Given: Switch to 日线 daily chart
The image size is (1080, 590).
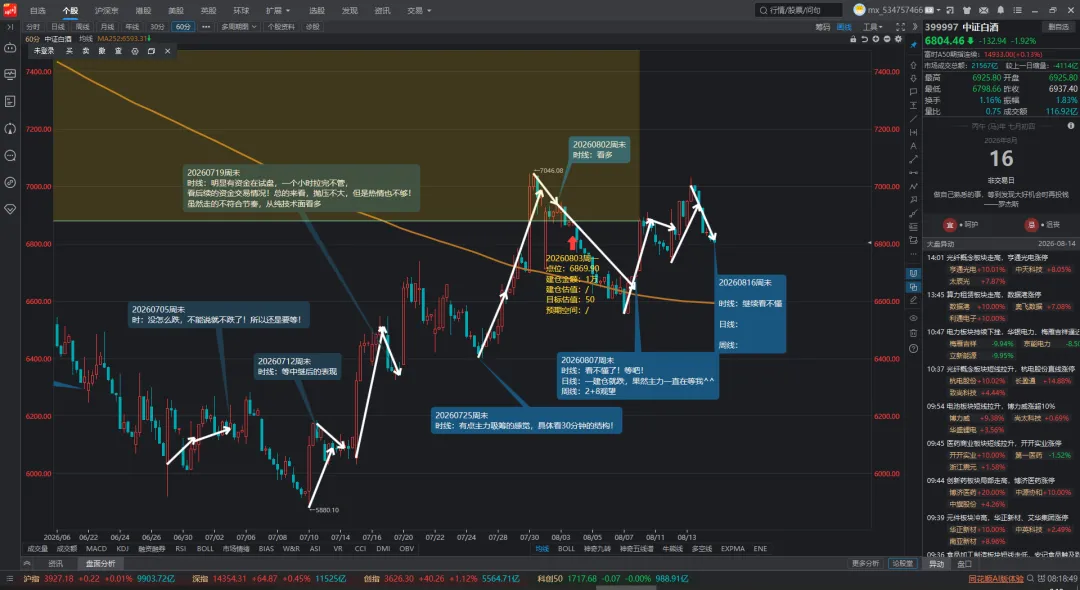Looking at the screenshot, I should point(58,27).
